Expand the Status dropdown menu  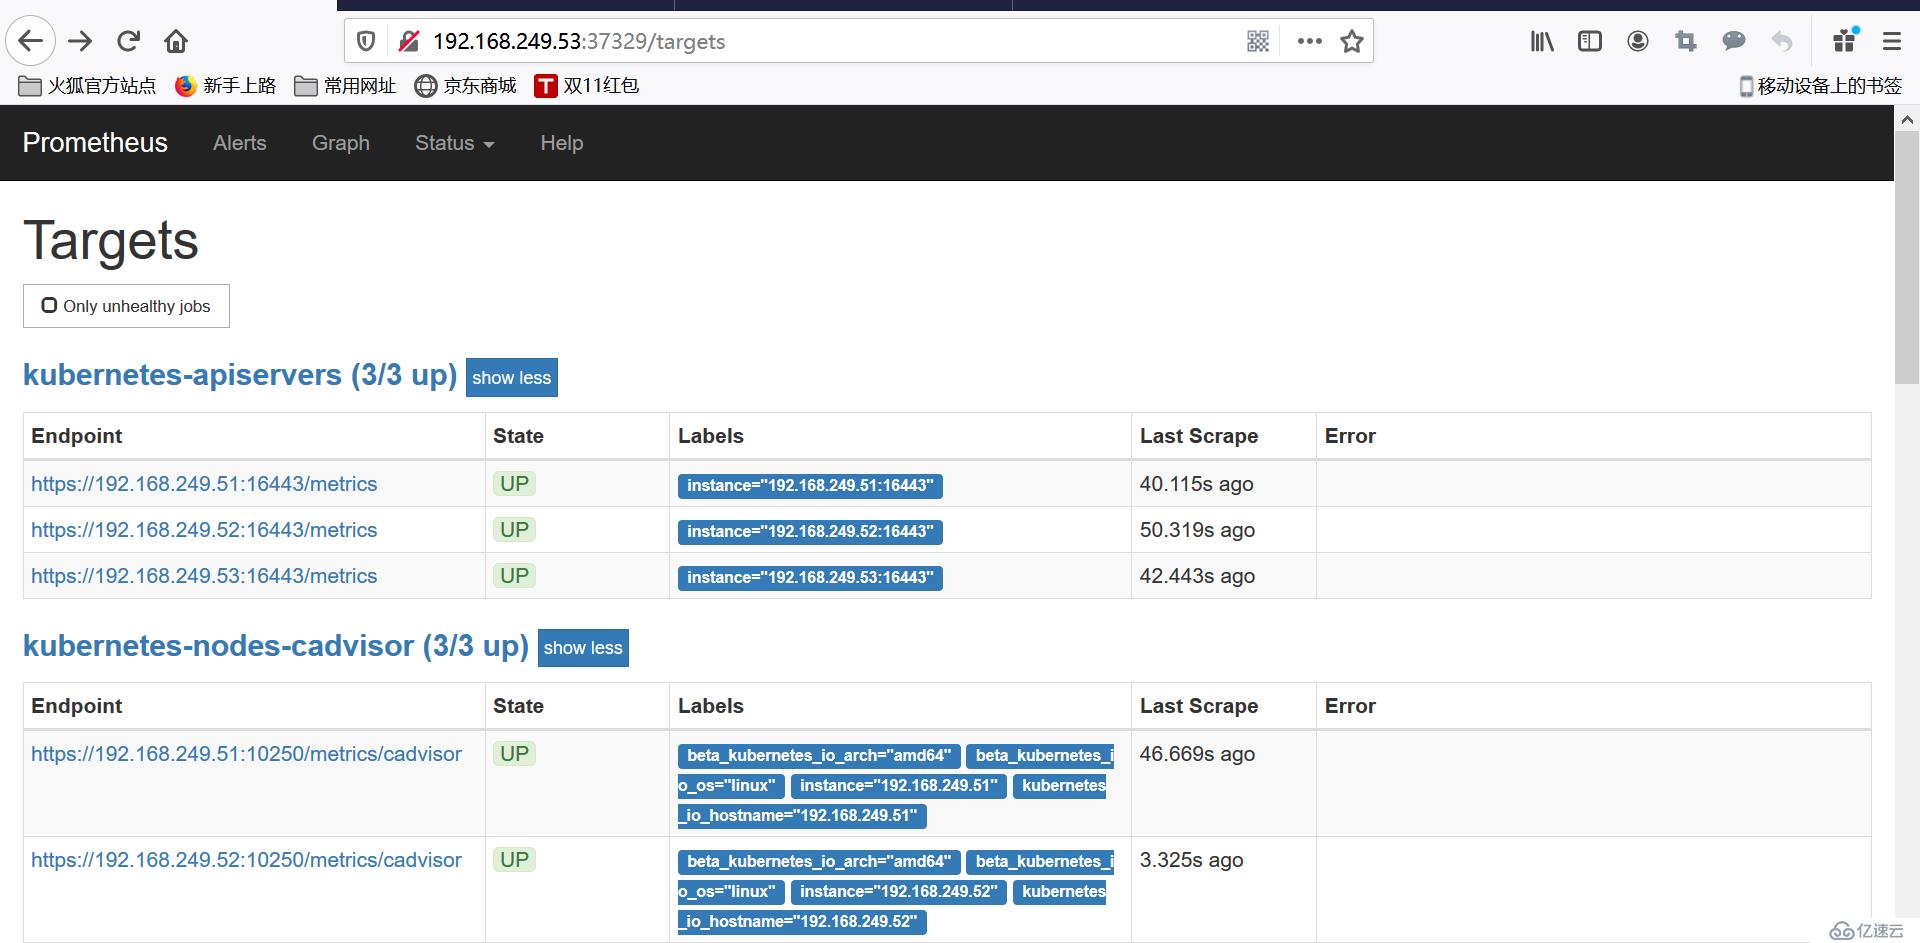[x=455, y=143]
